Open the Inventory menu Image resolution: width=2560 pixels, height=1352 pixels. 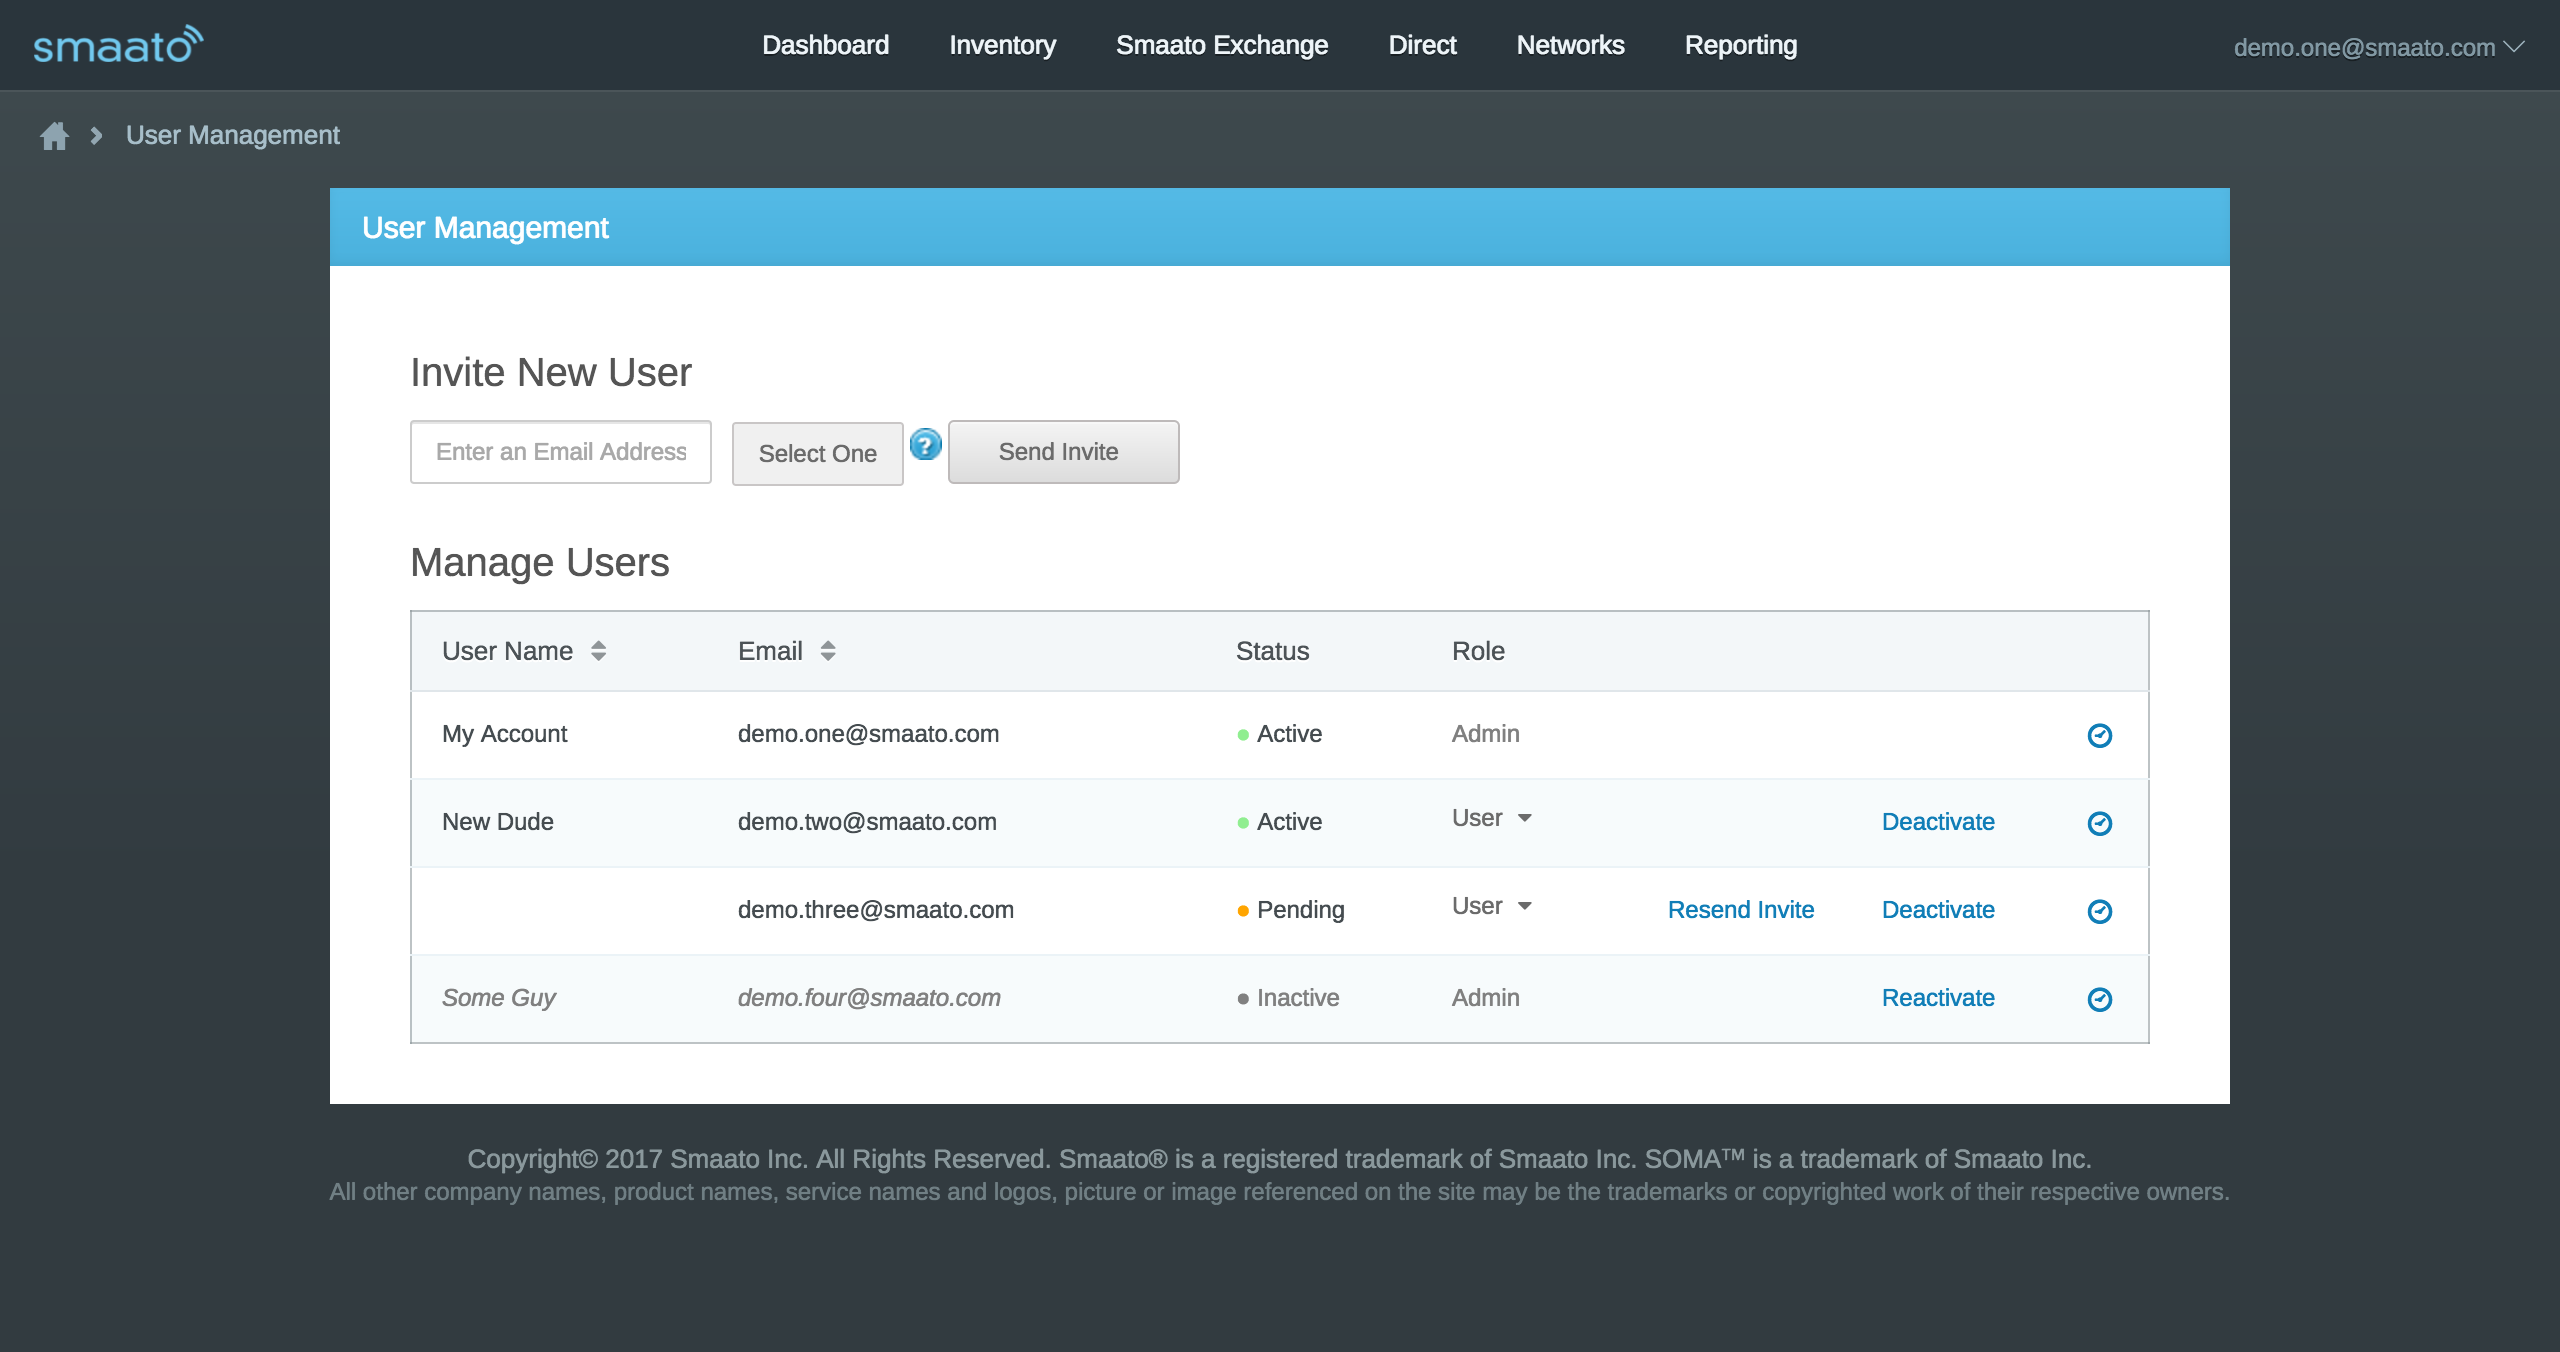point(1002,45)
